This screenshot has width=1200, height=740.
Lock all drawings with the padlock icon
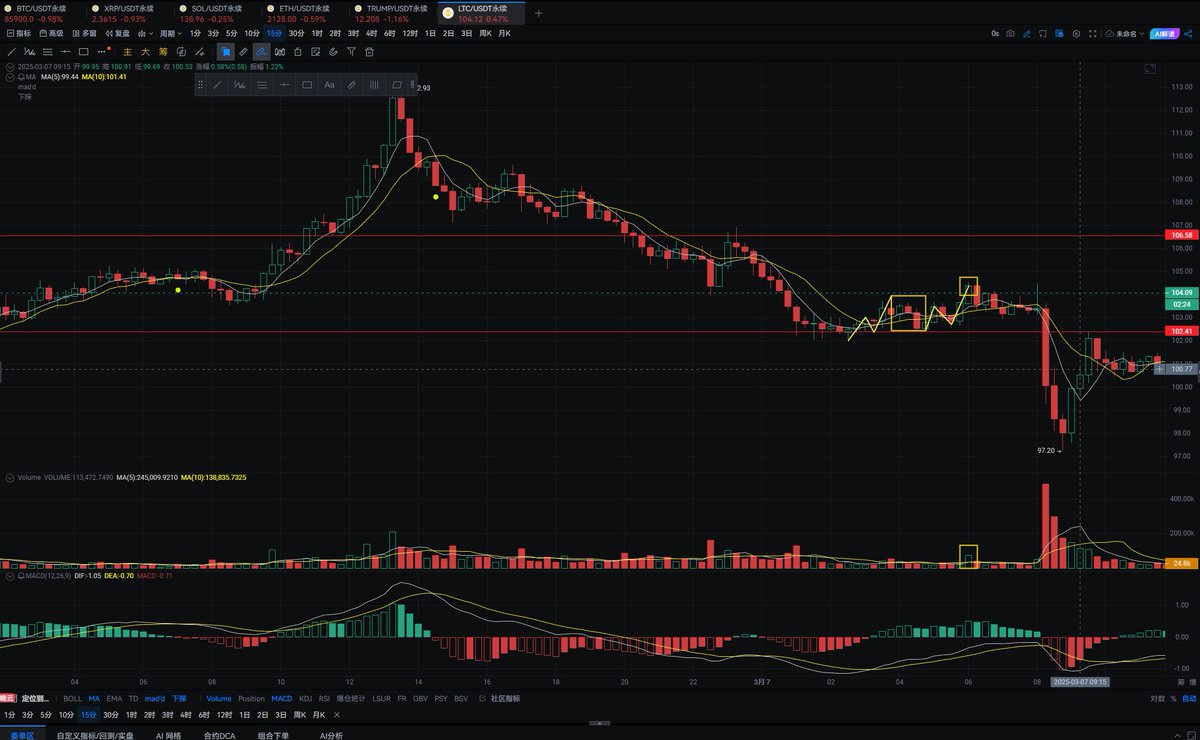[x=298, y=51]
